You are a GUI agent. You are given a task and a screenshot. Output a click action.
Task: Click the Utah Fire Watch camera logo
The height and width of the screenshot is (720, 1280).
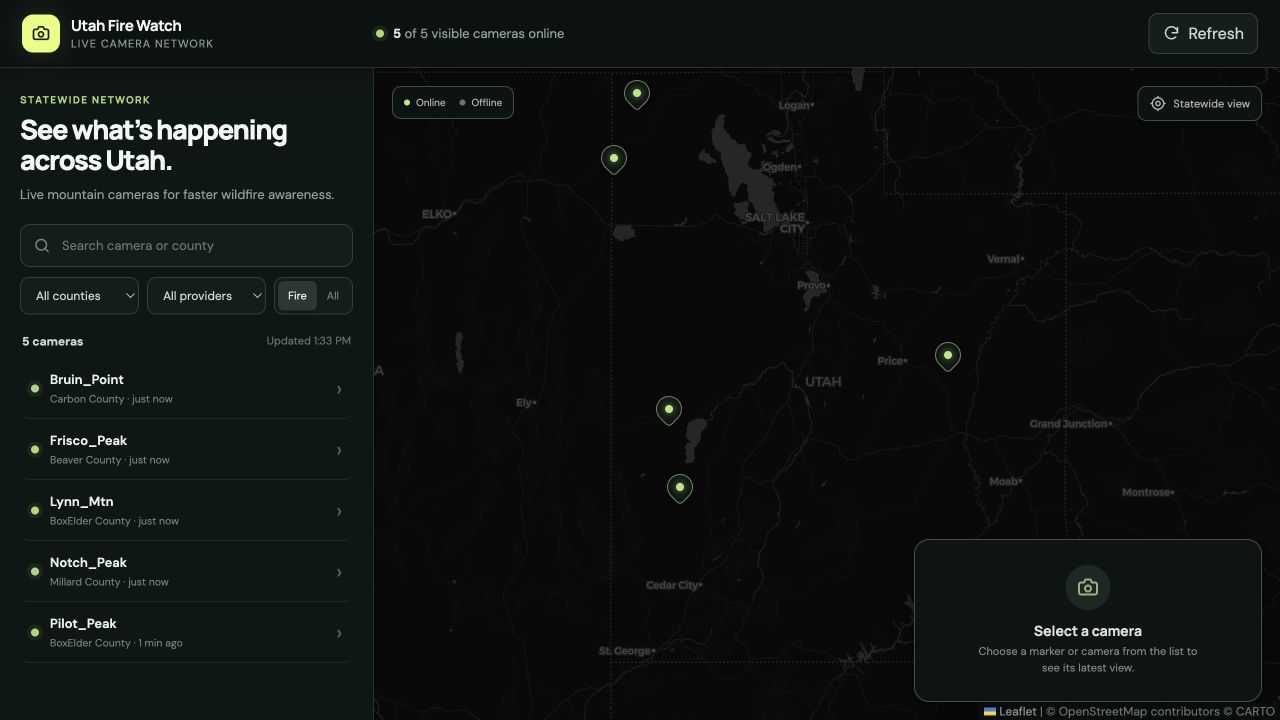tap(41, 33)
